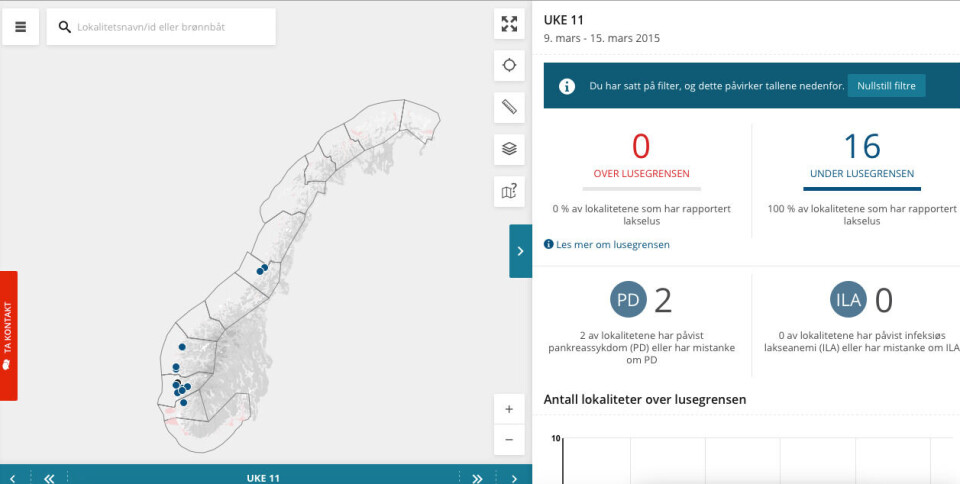
Task: Focus the Lokalitetsnavn search field
Action: (170, 27)
